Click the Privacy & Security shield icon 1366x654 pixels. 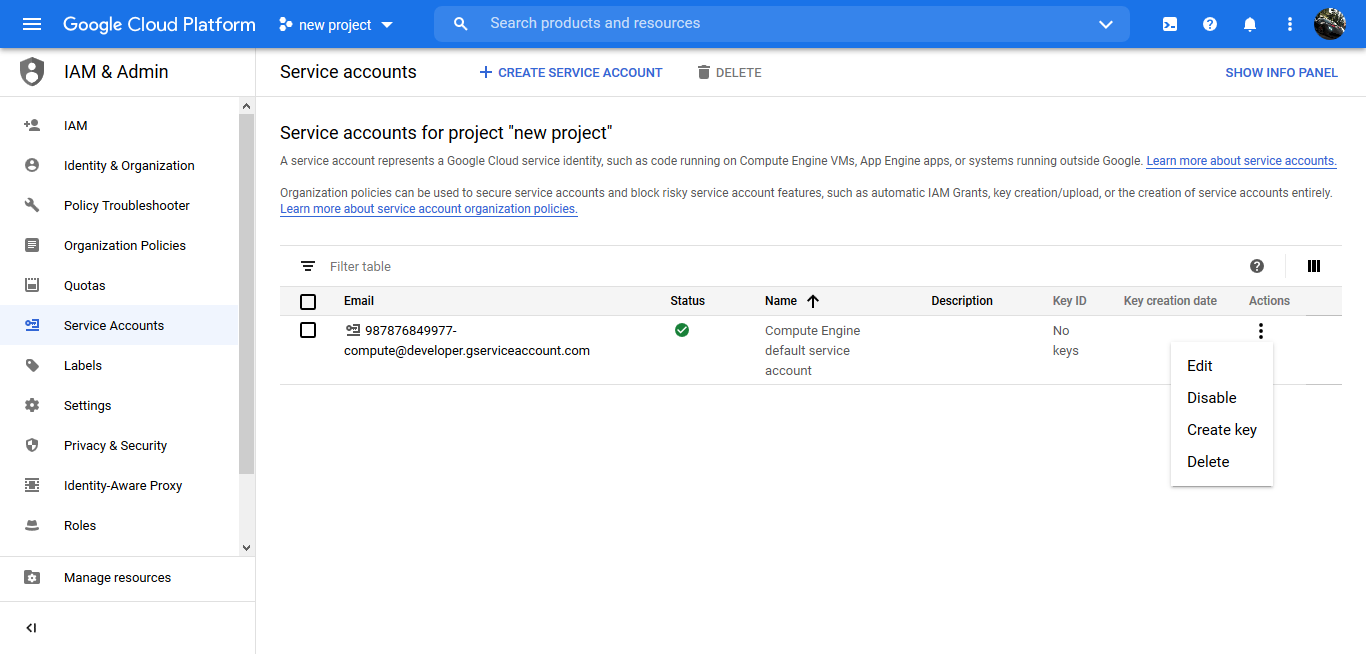pyautogui.click(x=32, y=445)
